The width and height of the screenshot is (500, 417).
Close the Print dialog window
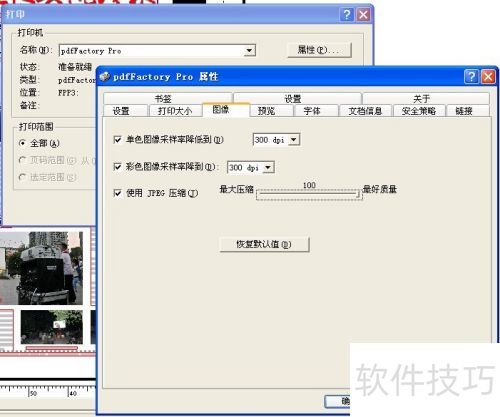pos(363,15)
